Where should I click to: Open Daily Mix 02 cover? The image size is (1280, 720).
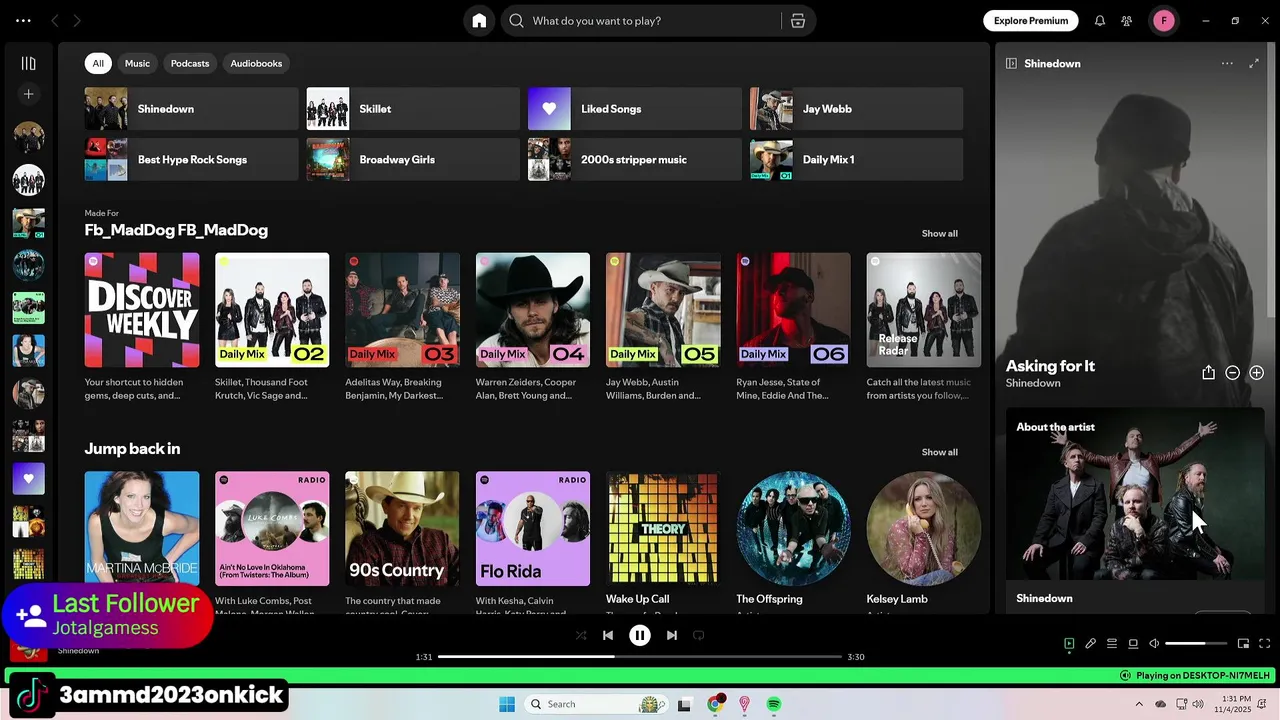[272, 310]
